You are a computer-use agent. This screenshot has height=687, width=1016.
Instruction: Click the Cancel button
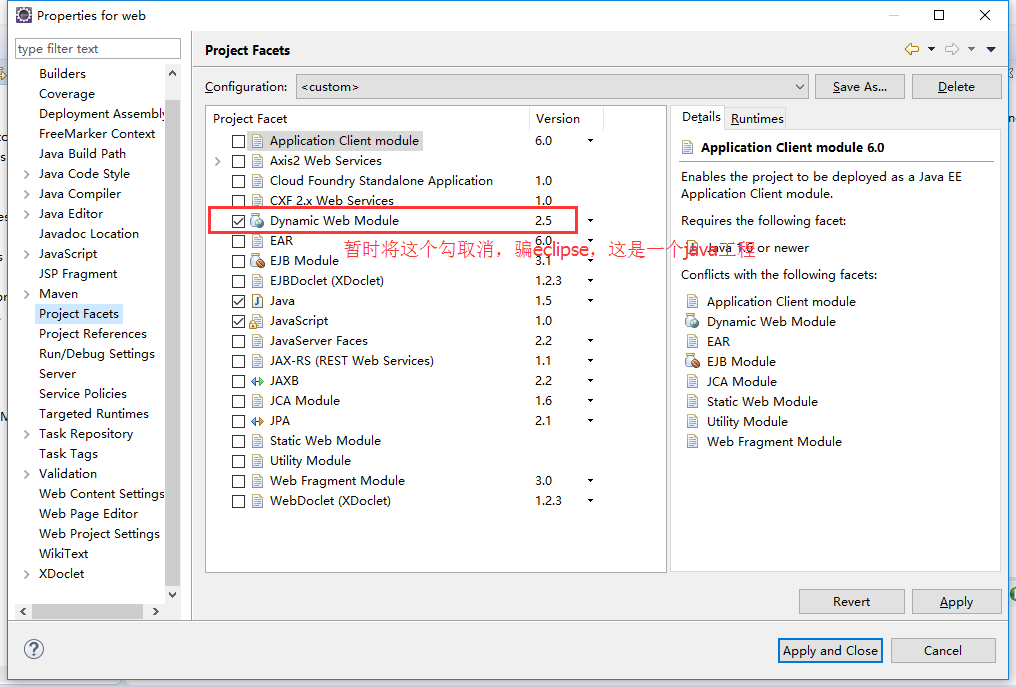(x=943, y=650)
